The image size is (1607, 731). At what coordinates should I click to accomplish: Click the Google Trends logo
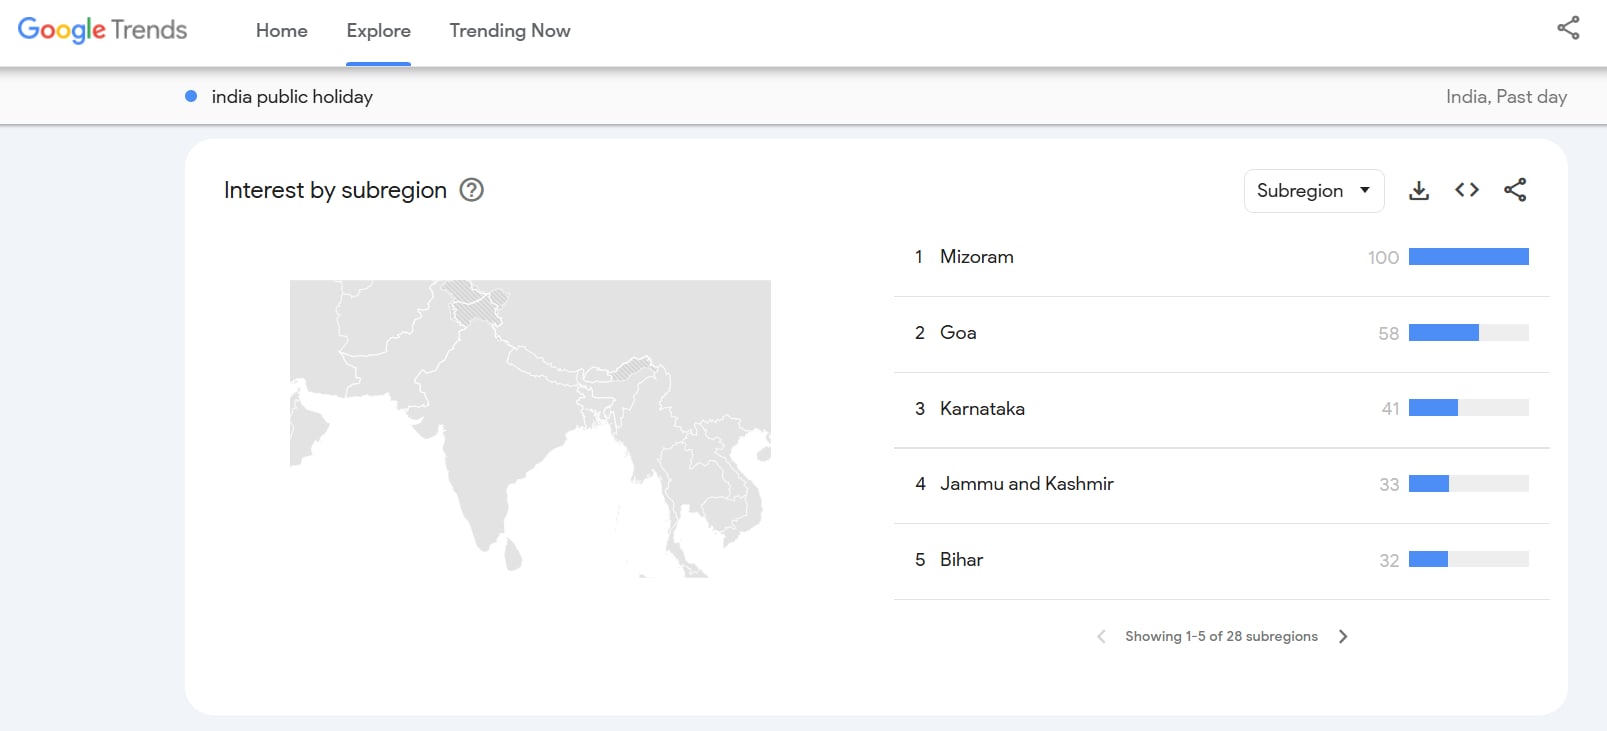pyautogui.click(x=102, y=30)
